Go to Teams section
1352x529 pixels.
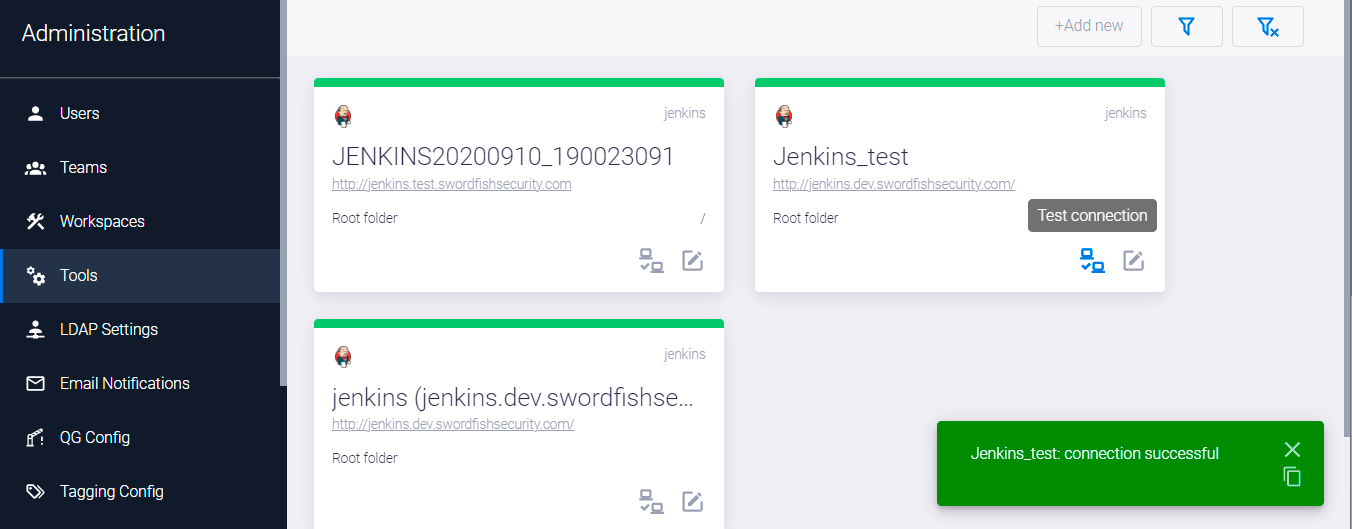point(83,168)
